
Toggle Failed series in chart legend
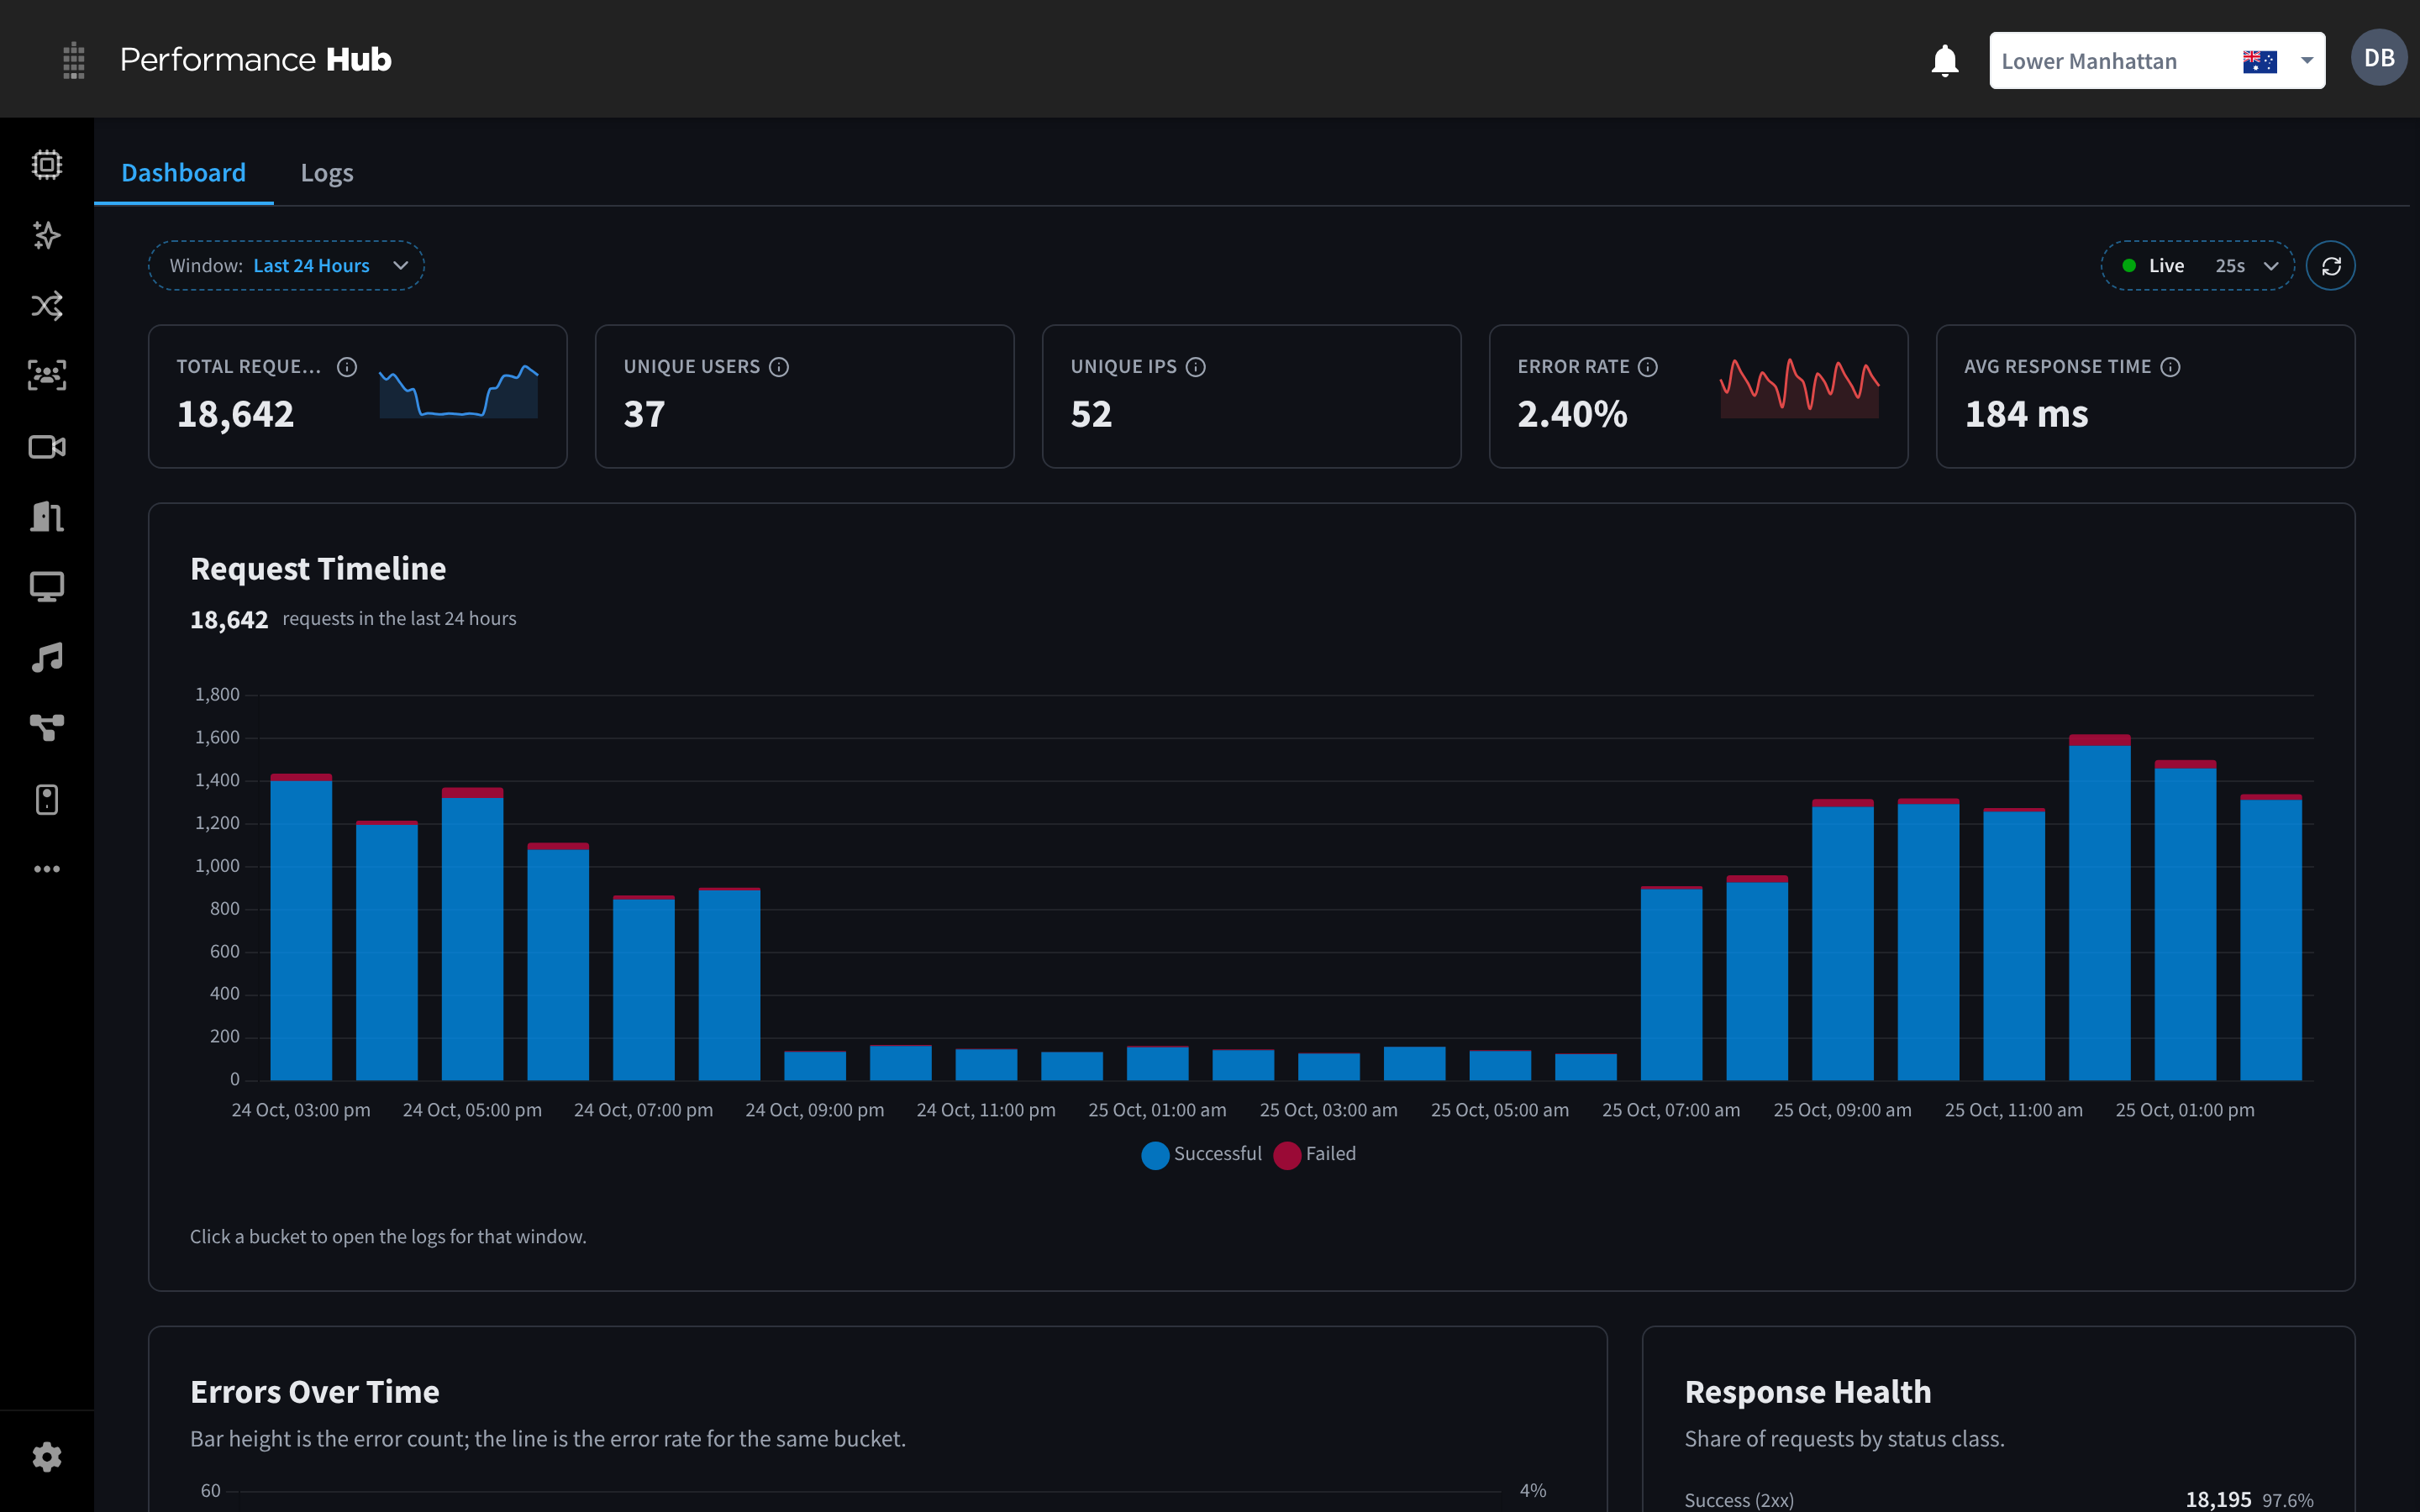click(1315, 1154)
